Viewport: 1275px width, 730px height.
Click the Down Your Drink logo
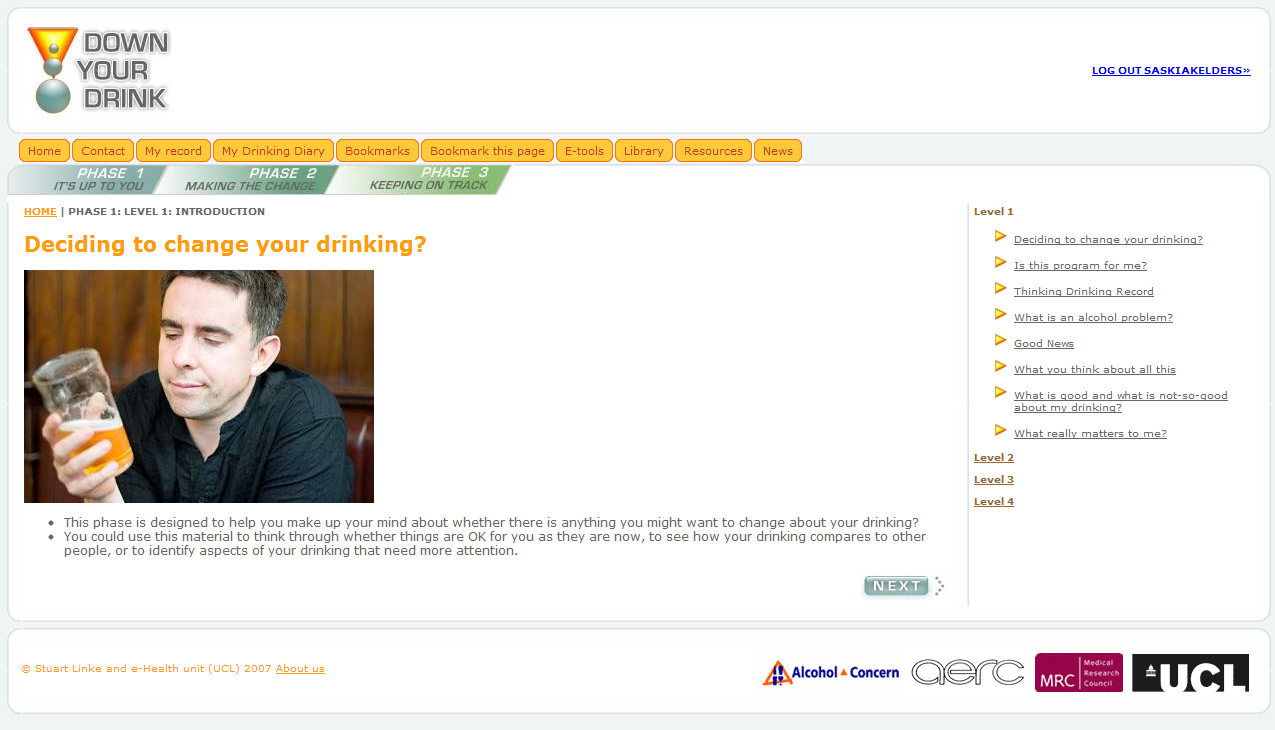click(x=98, y=70)
